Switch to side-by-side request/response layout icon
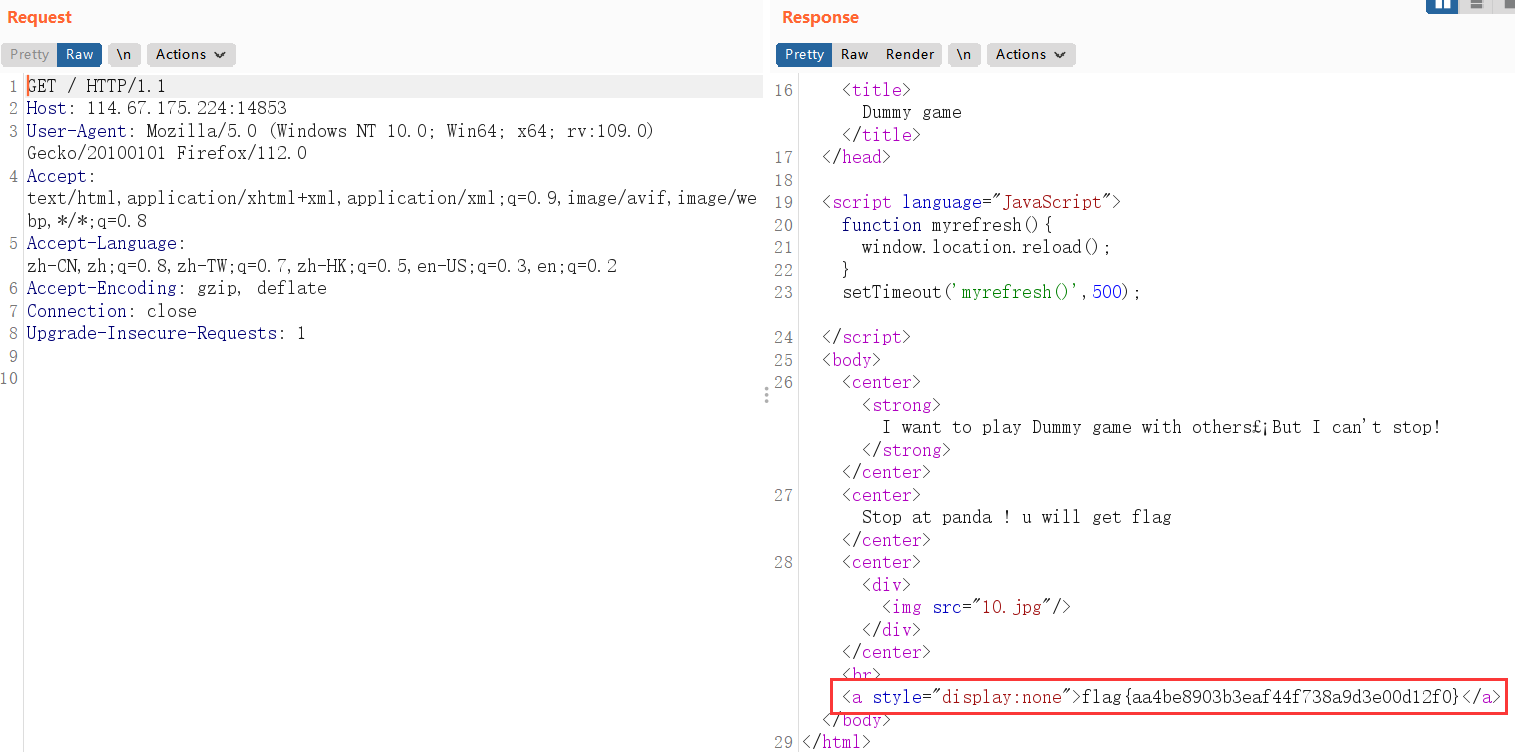1515x752 pixels. point(1442,4)
